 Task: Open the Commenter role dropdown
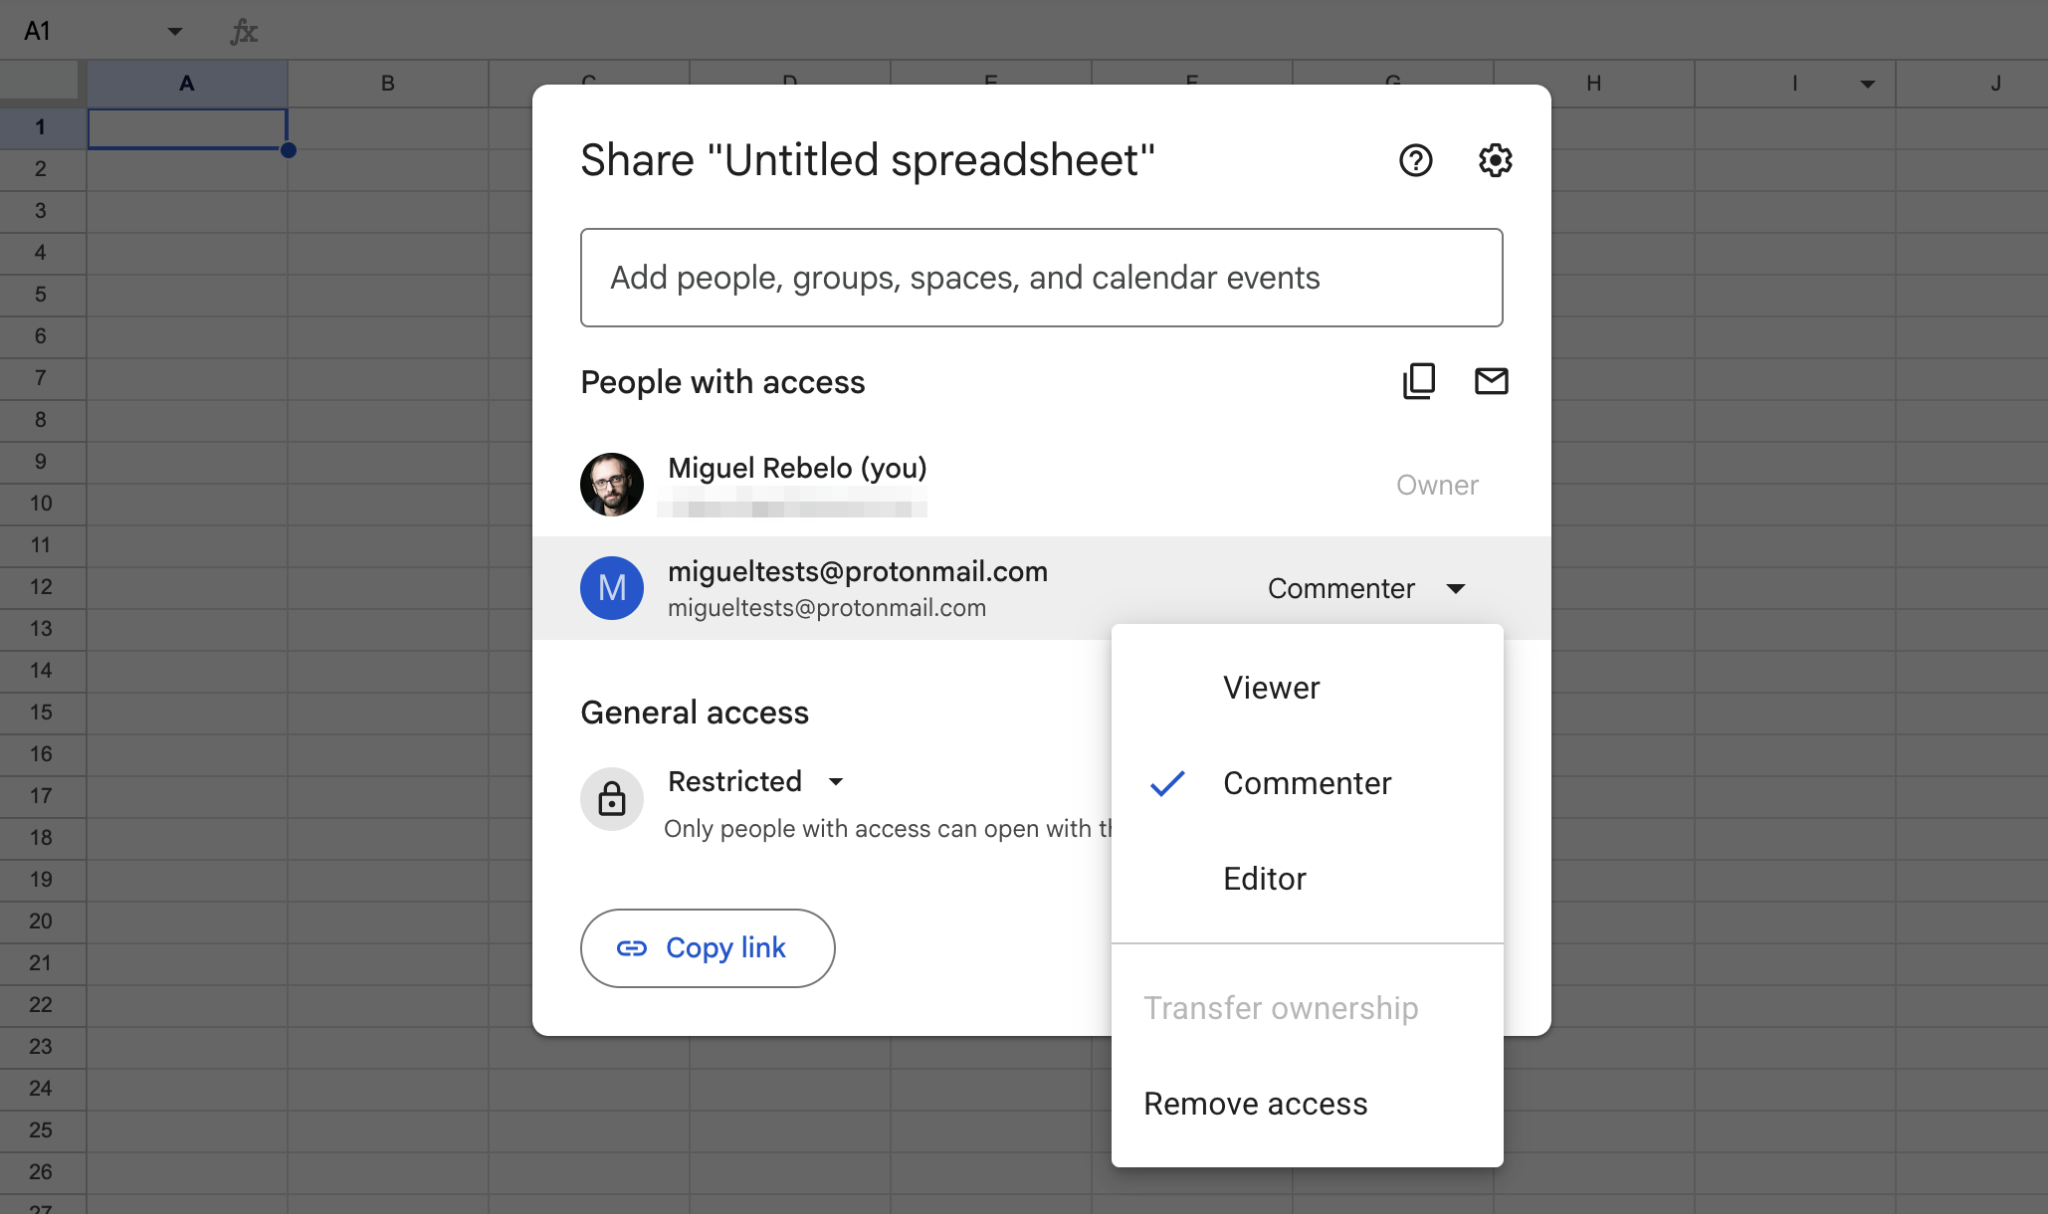(x=1366, y=588)
